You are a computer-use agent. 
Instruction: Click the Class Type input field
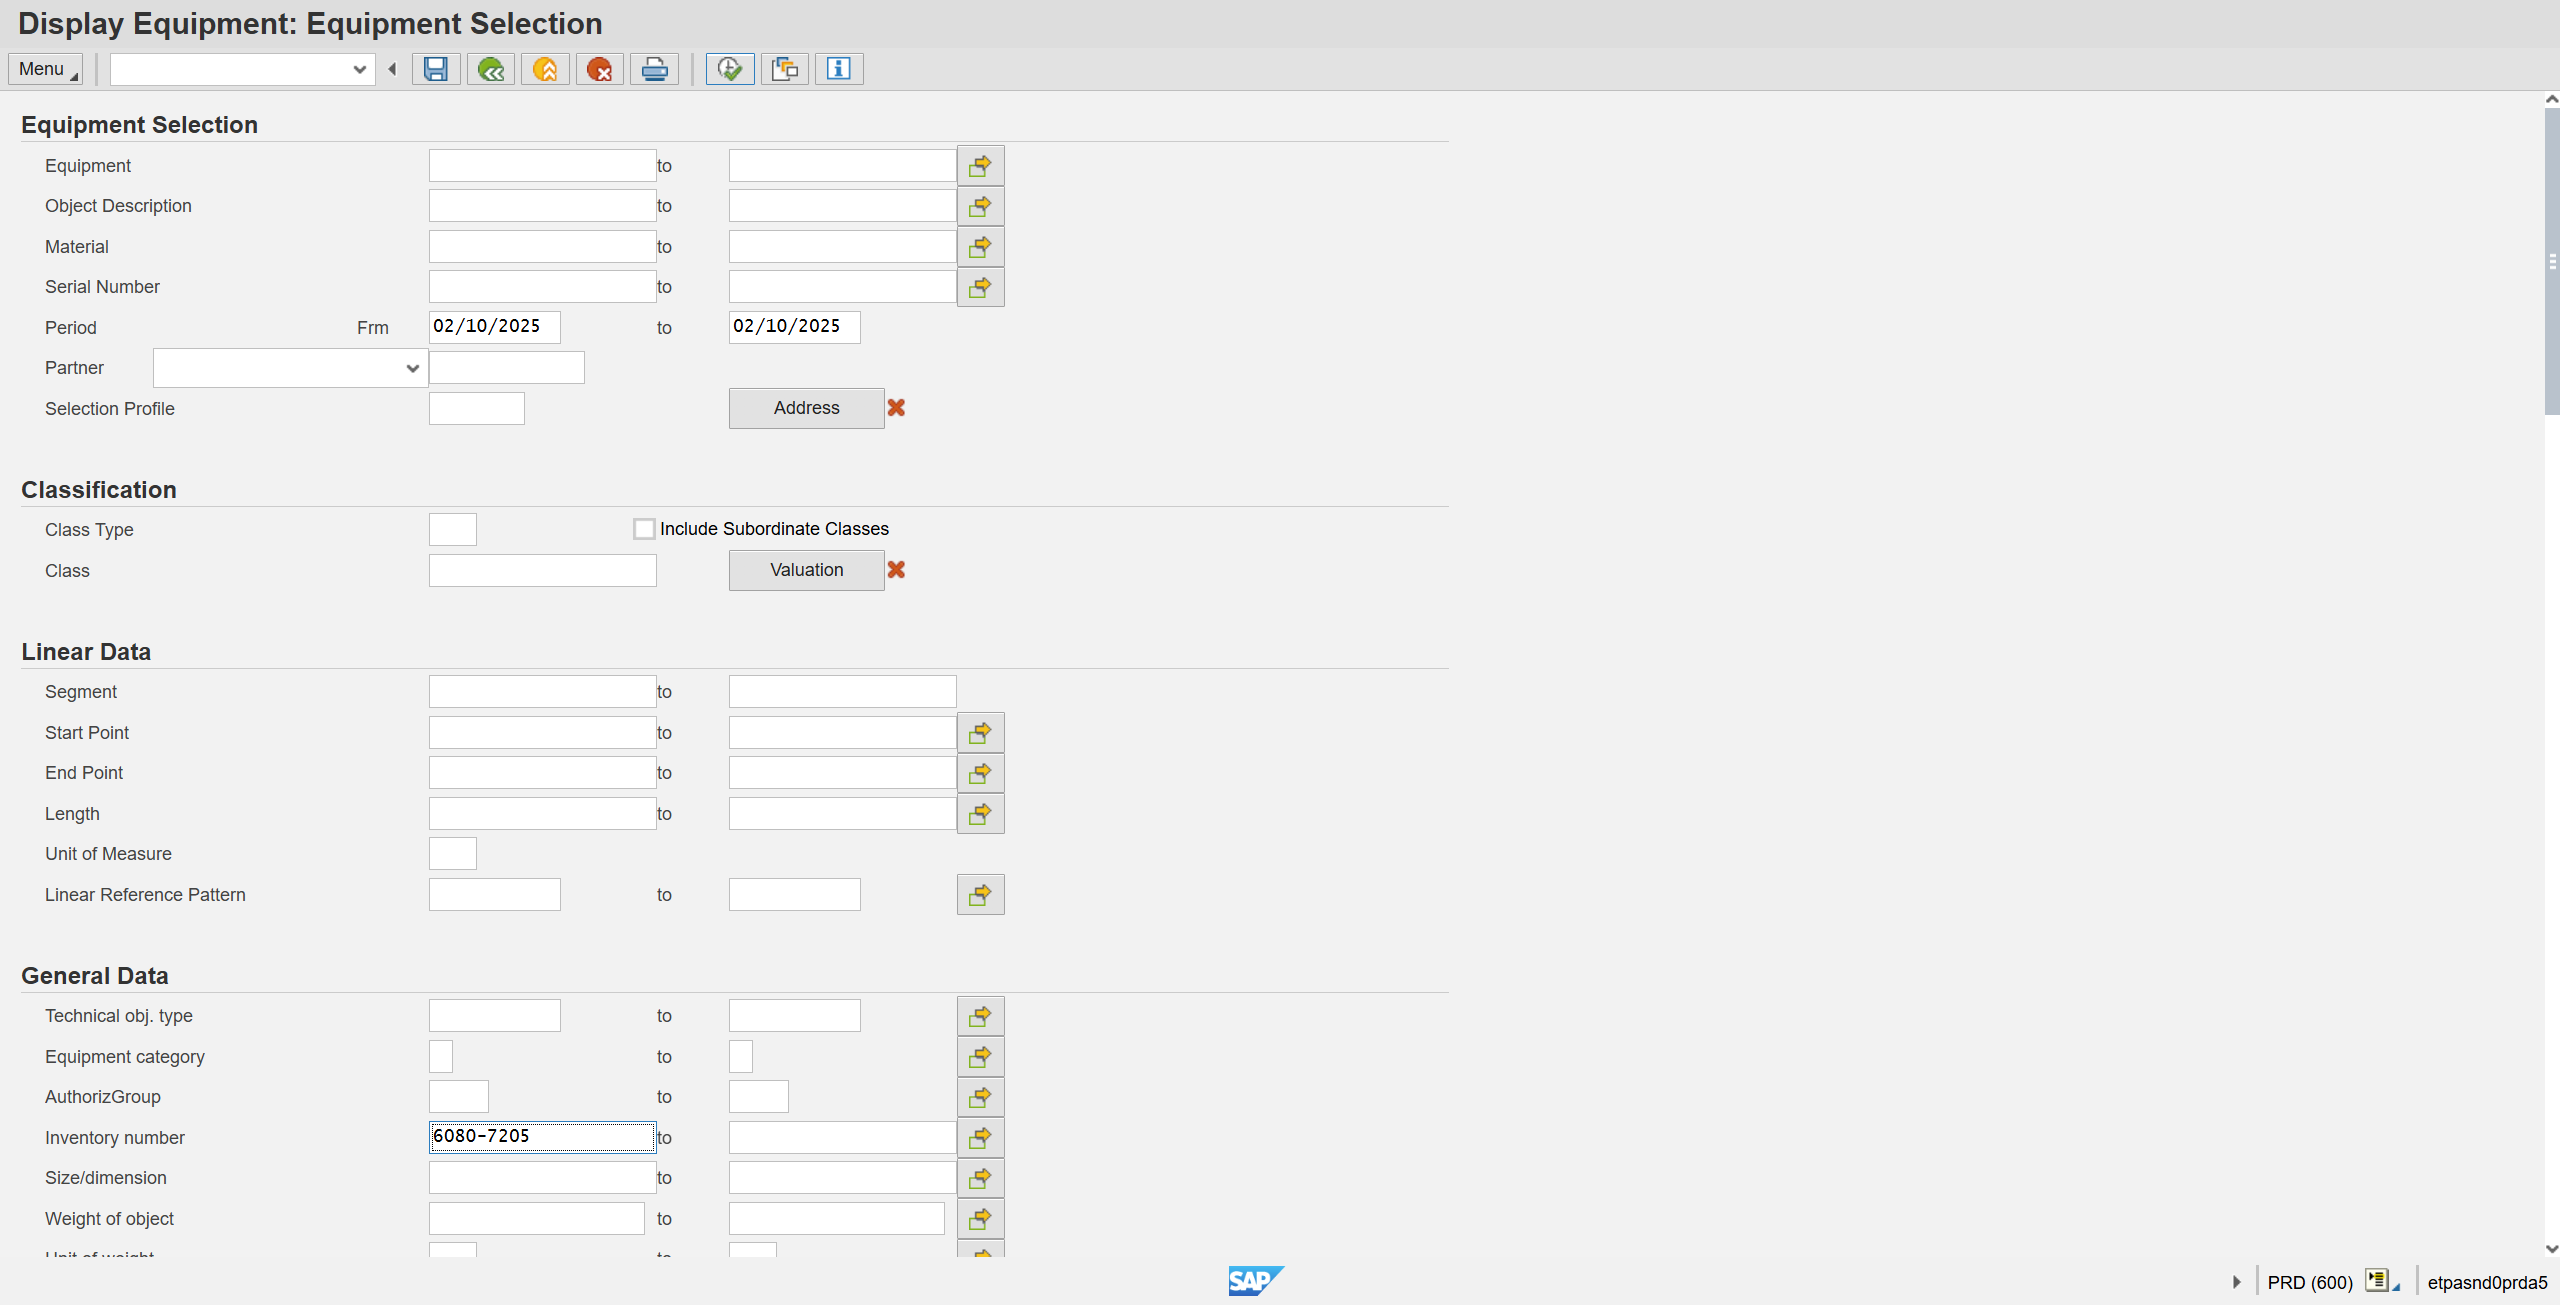(453, 530)
